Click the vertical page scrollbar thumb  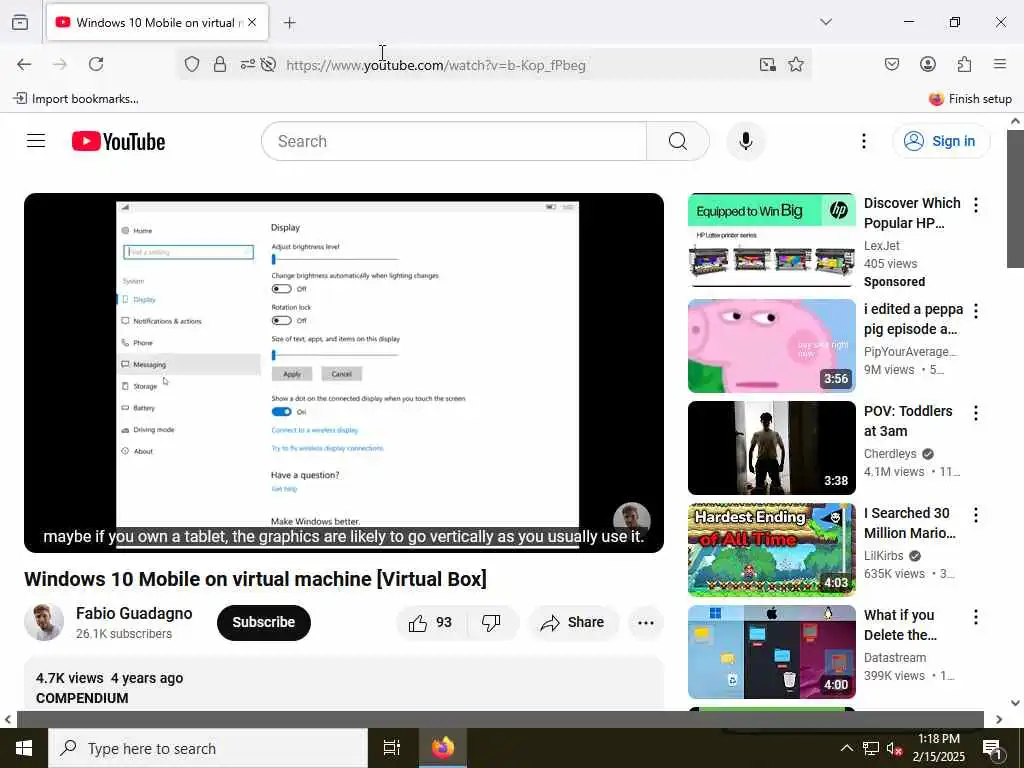(x=1015, y=199)
